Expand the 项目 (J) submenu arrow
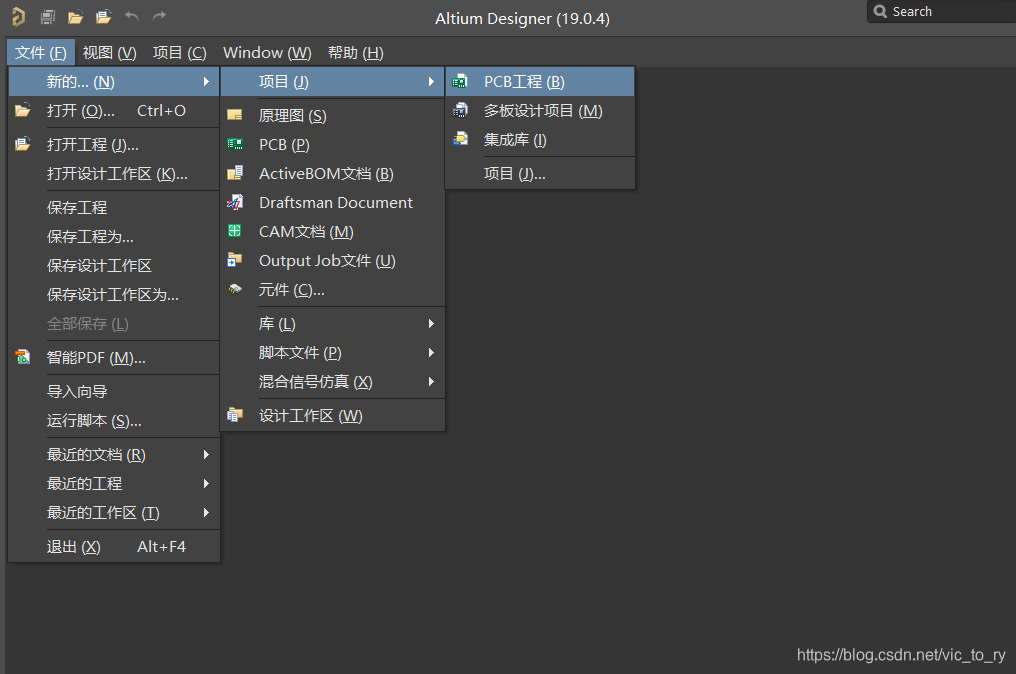The height and width of the screenshot is (674, 1016). click(431, 82)
